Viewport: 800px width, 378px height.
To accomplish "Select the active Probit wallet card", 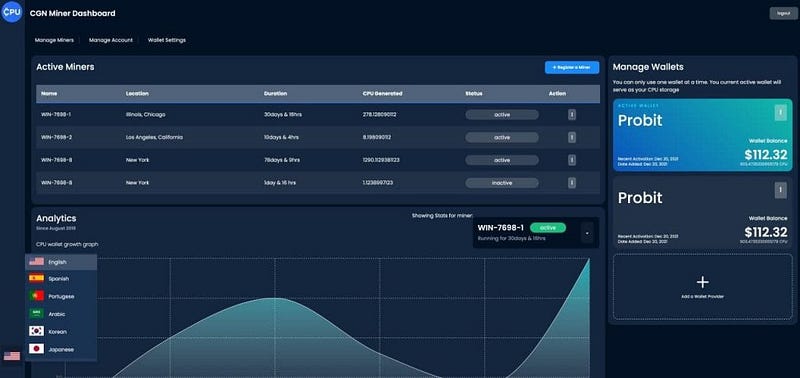I will [703, 135].
